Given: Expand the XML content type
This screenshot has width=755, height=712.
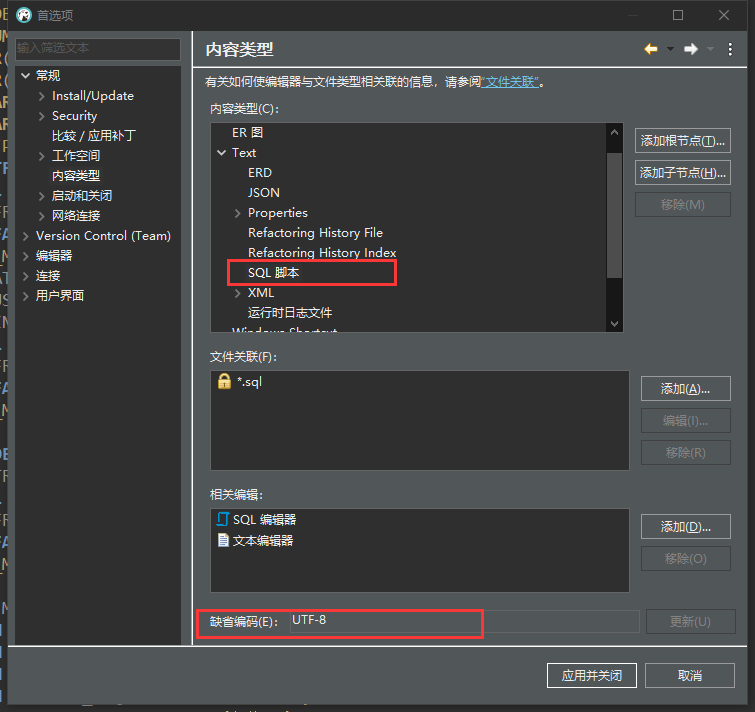Looking at the screenshot, I should (237, 293).
